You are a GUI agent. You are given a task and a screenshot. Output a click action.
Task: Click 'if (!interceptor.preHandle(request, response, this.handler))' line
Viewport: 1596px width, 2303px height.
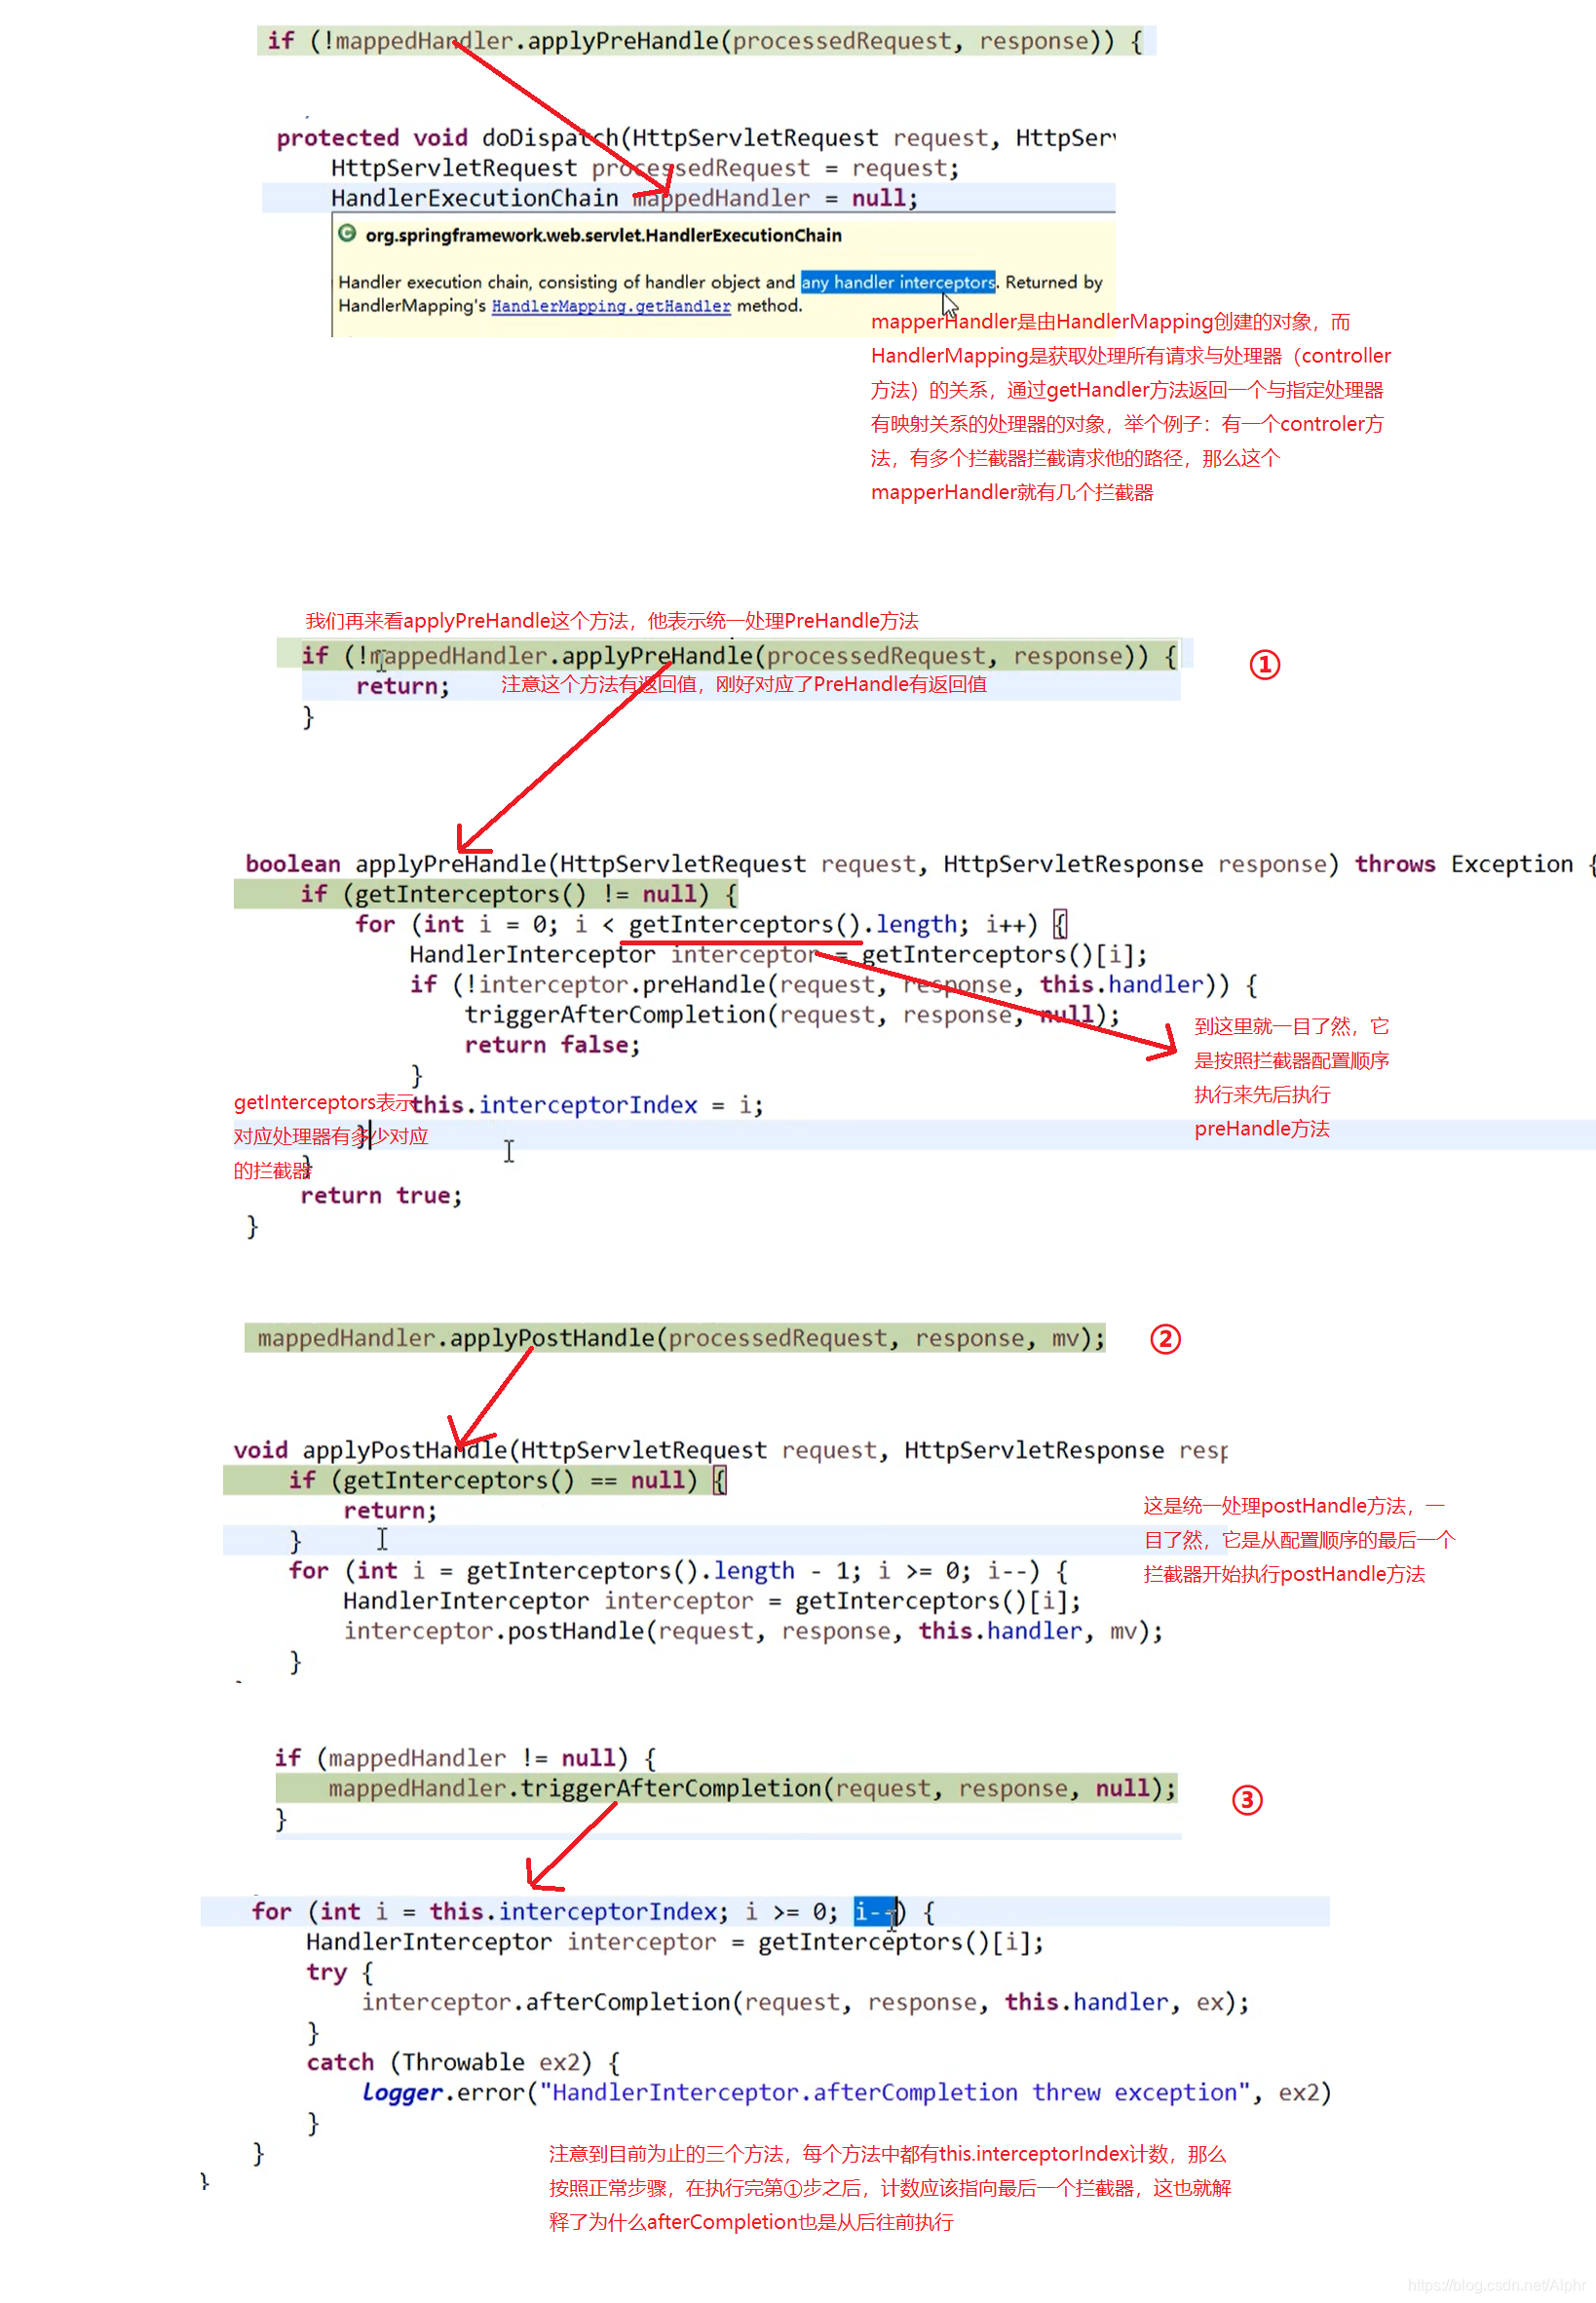[833, 985]
